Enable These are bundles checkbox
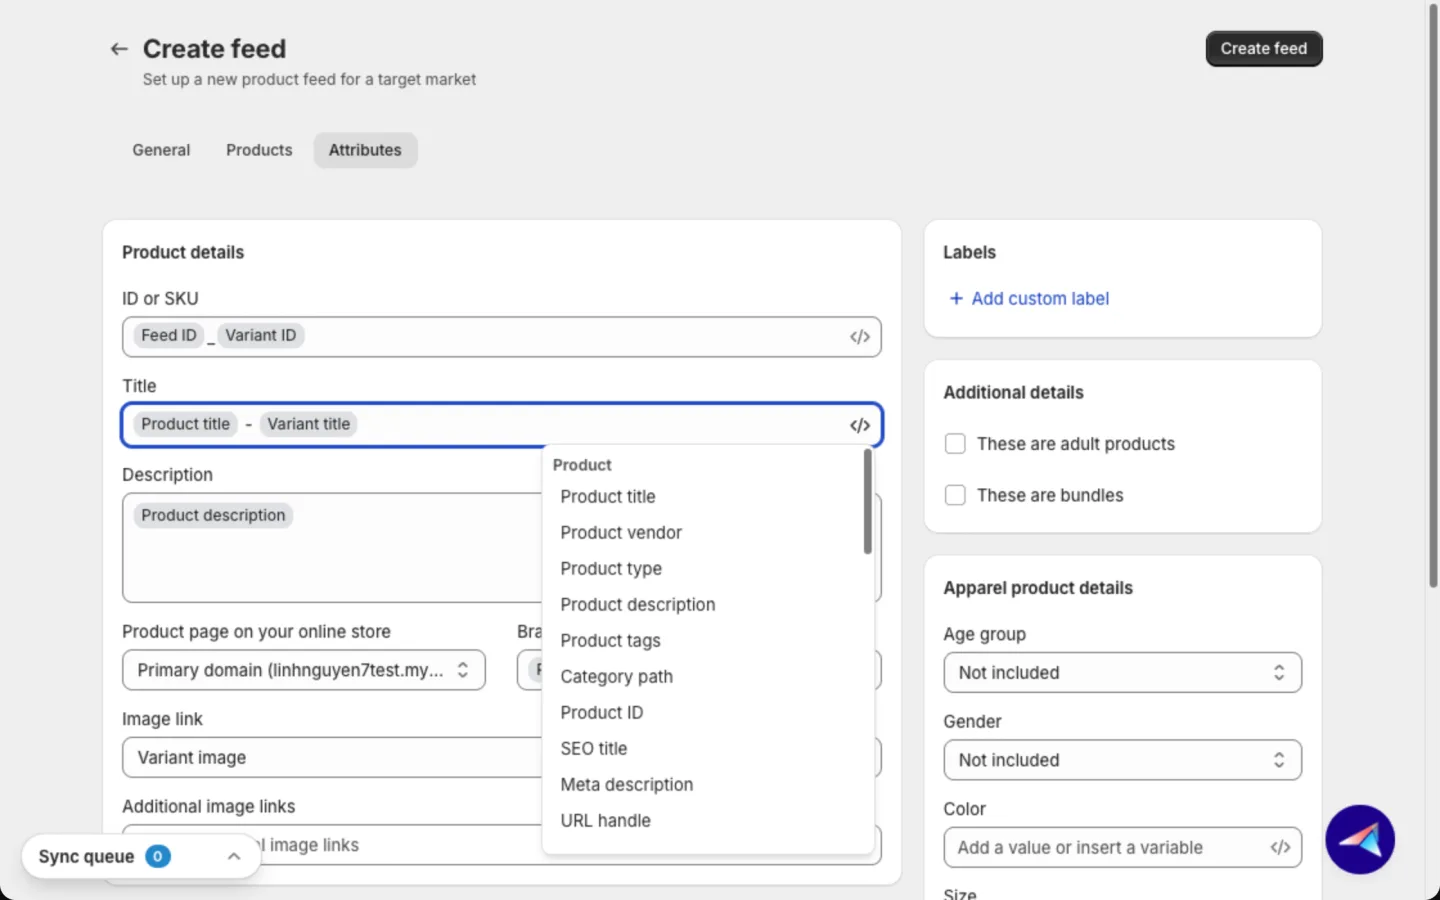 click(955, 495)
